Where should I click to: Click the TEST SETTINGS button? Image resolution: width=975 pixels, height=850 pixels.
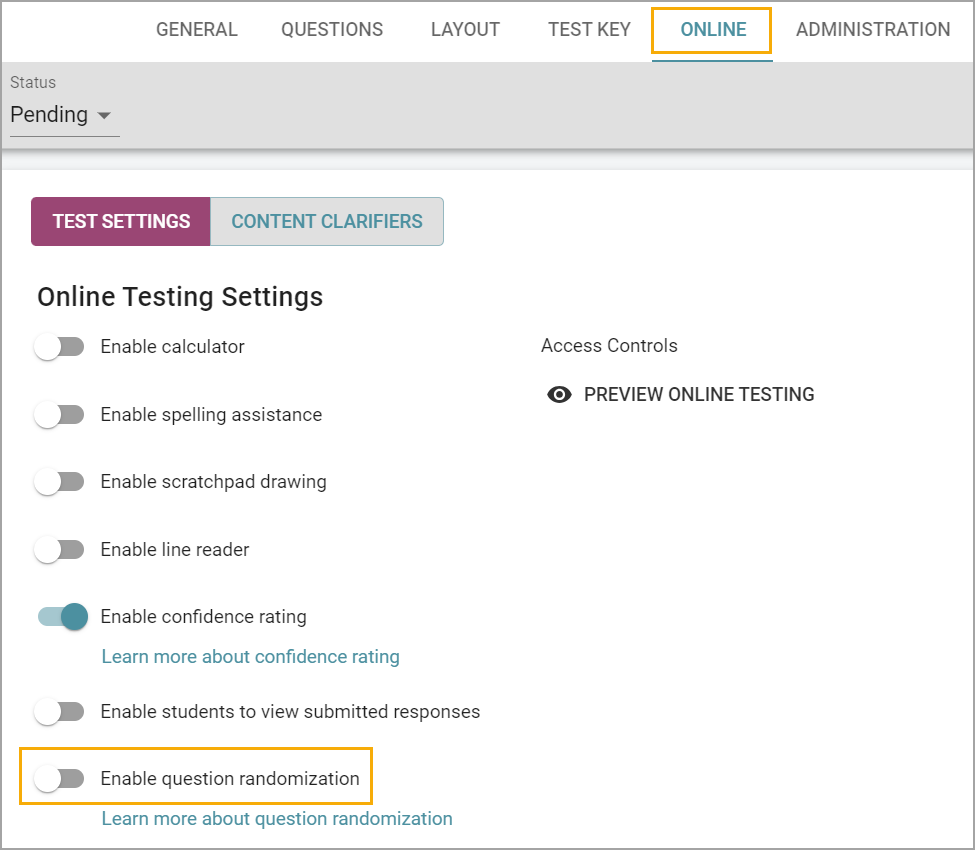pos(121,221)
